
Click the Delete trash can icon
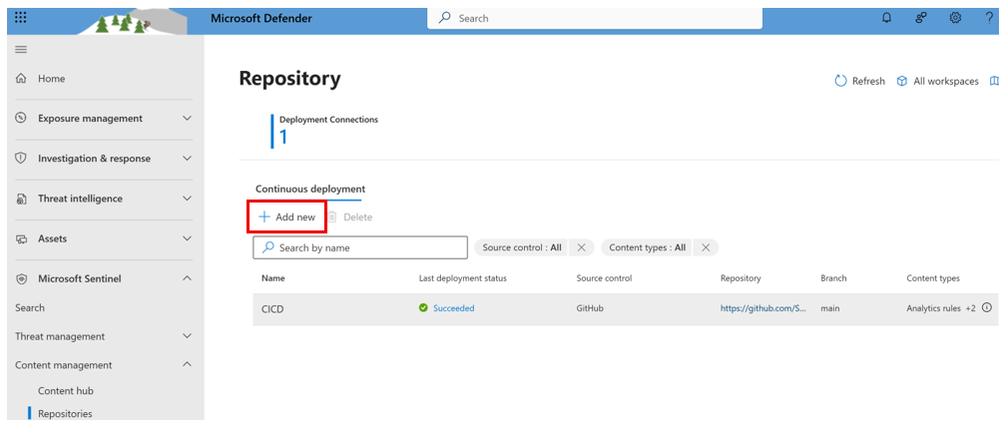(332, 217)
